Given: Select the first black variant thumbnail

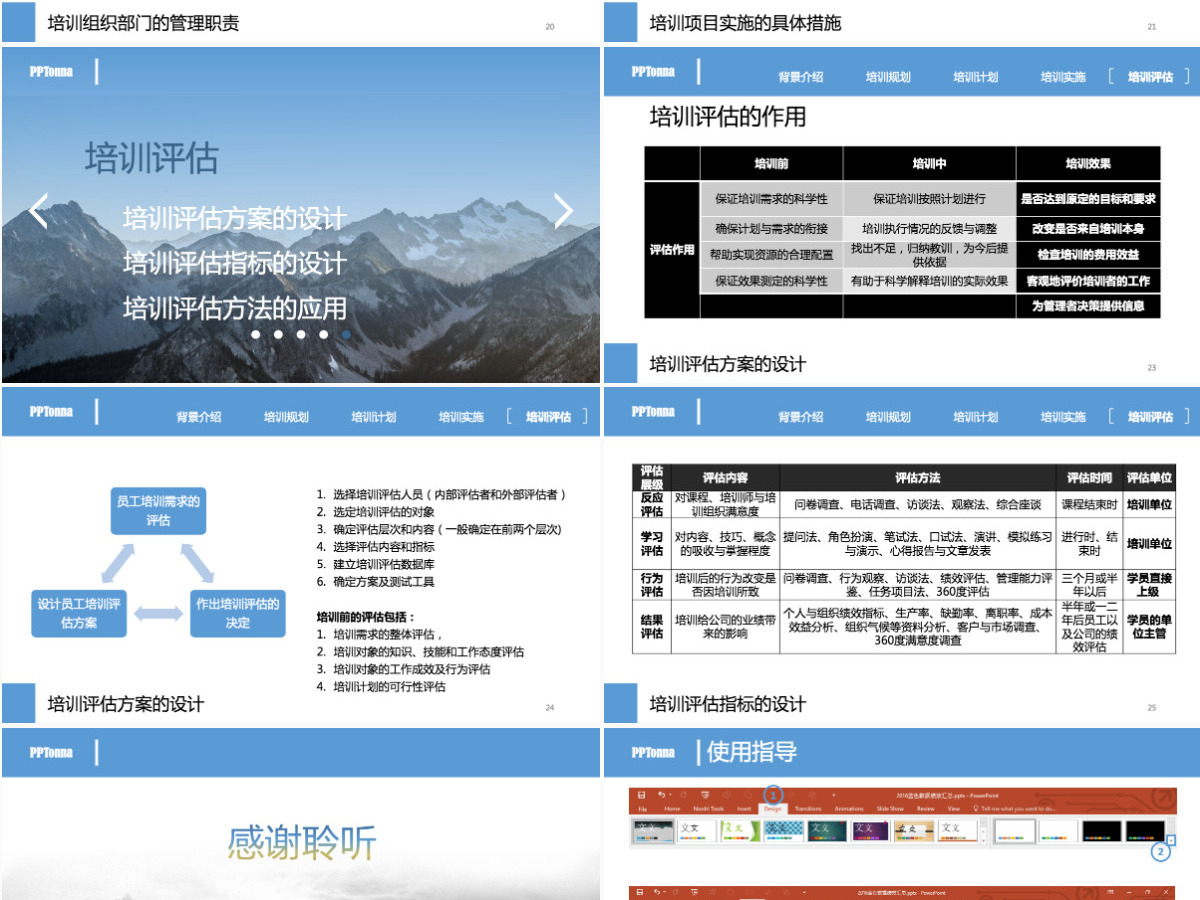Looking at the screenshot, I should tap(1102, 830).
